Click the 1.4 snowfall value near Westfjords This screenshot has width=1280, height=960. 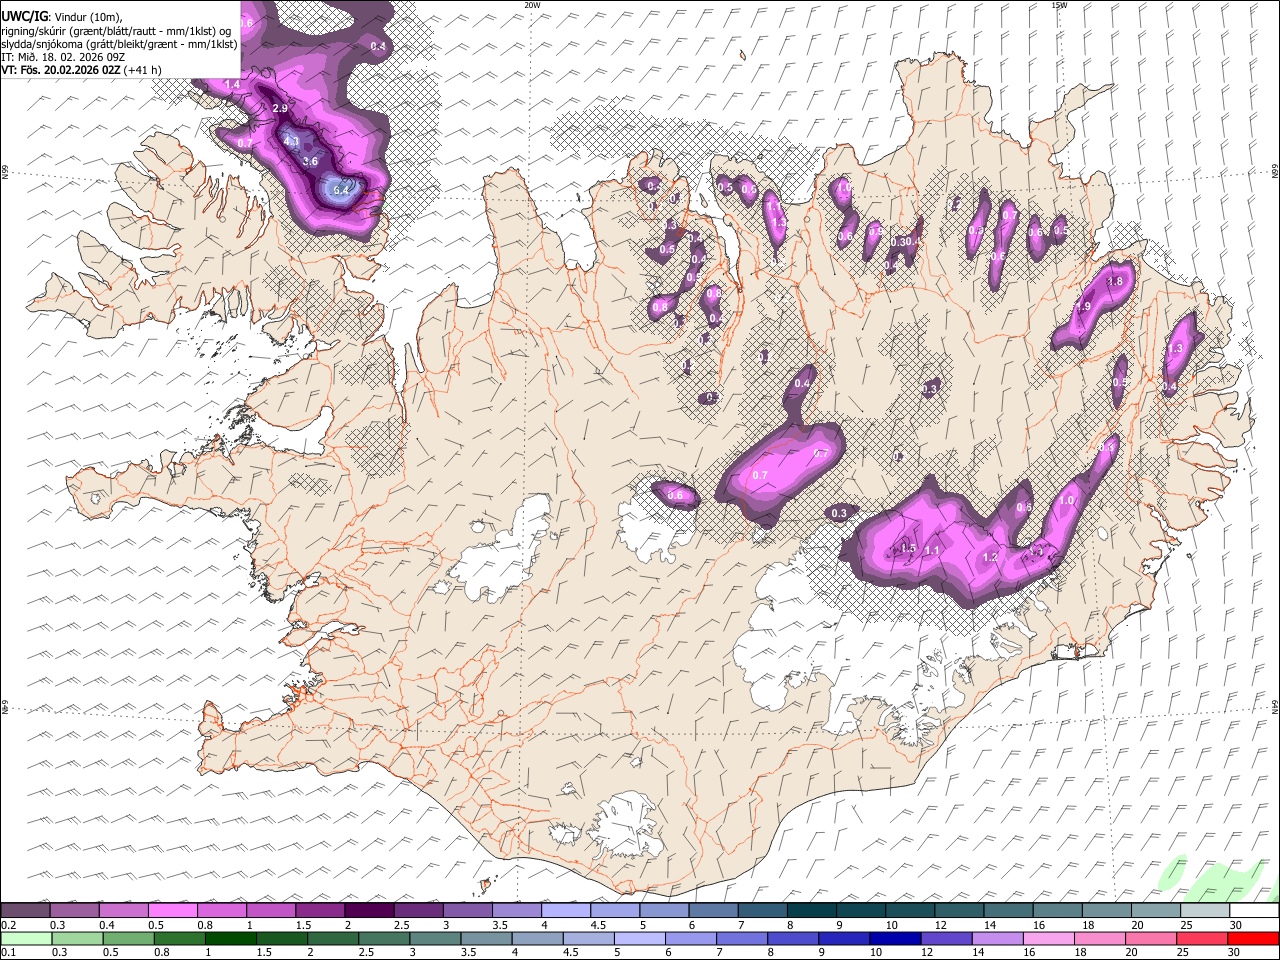(x=232, y=85)
